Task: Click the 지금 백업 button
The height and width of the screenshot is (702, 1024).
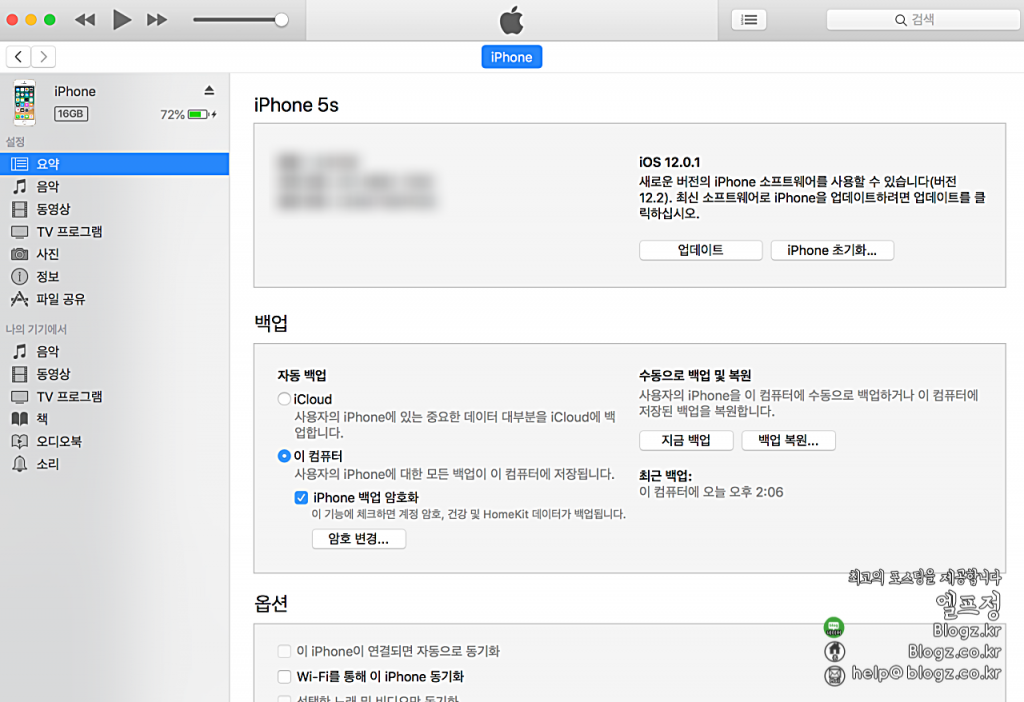Action: (686, 440)
